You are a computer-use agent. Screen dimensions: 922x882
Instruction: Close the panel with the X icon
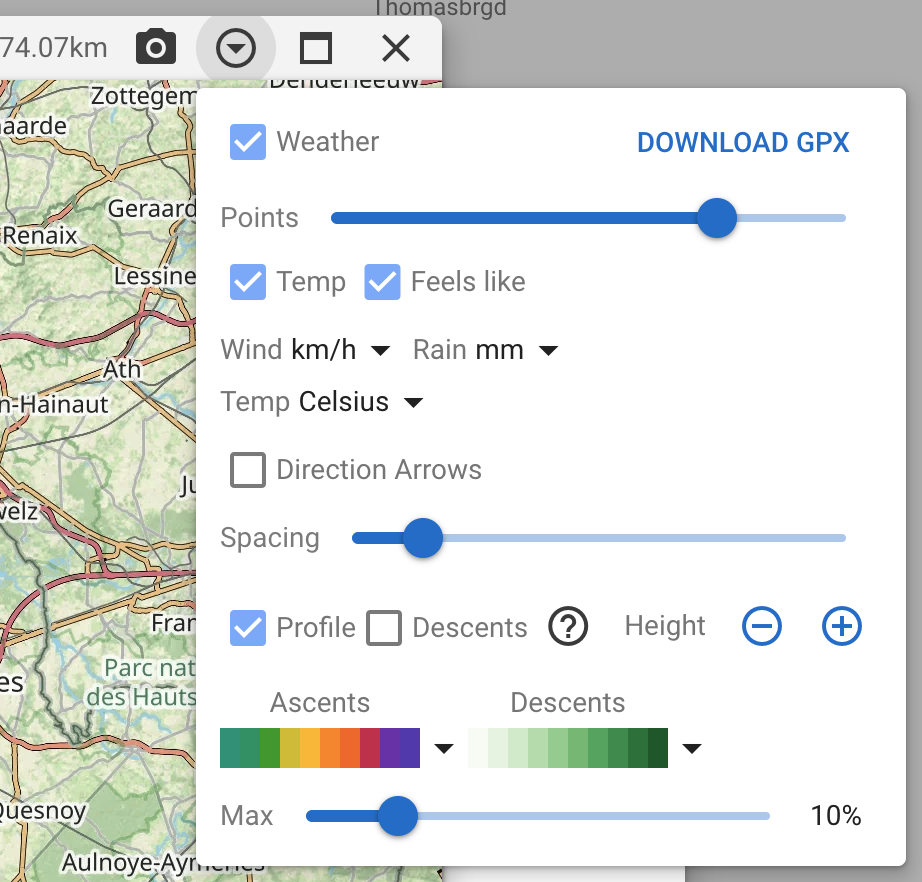pos(396,47)
